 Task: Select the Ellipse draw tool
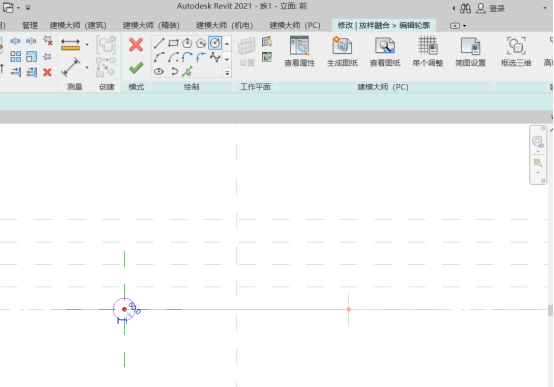point(159,71)
